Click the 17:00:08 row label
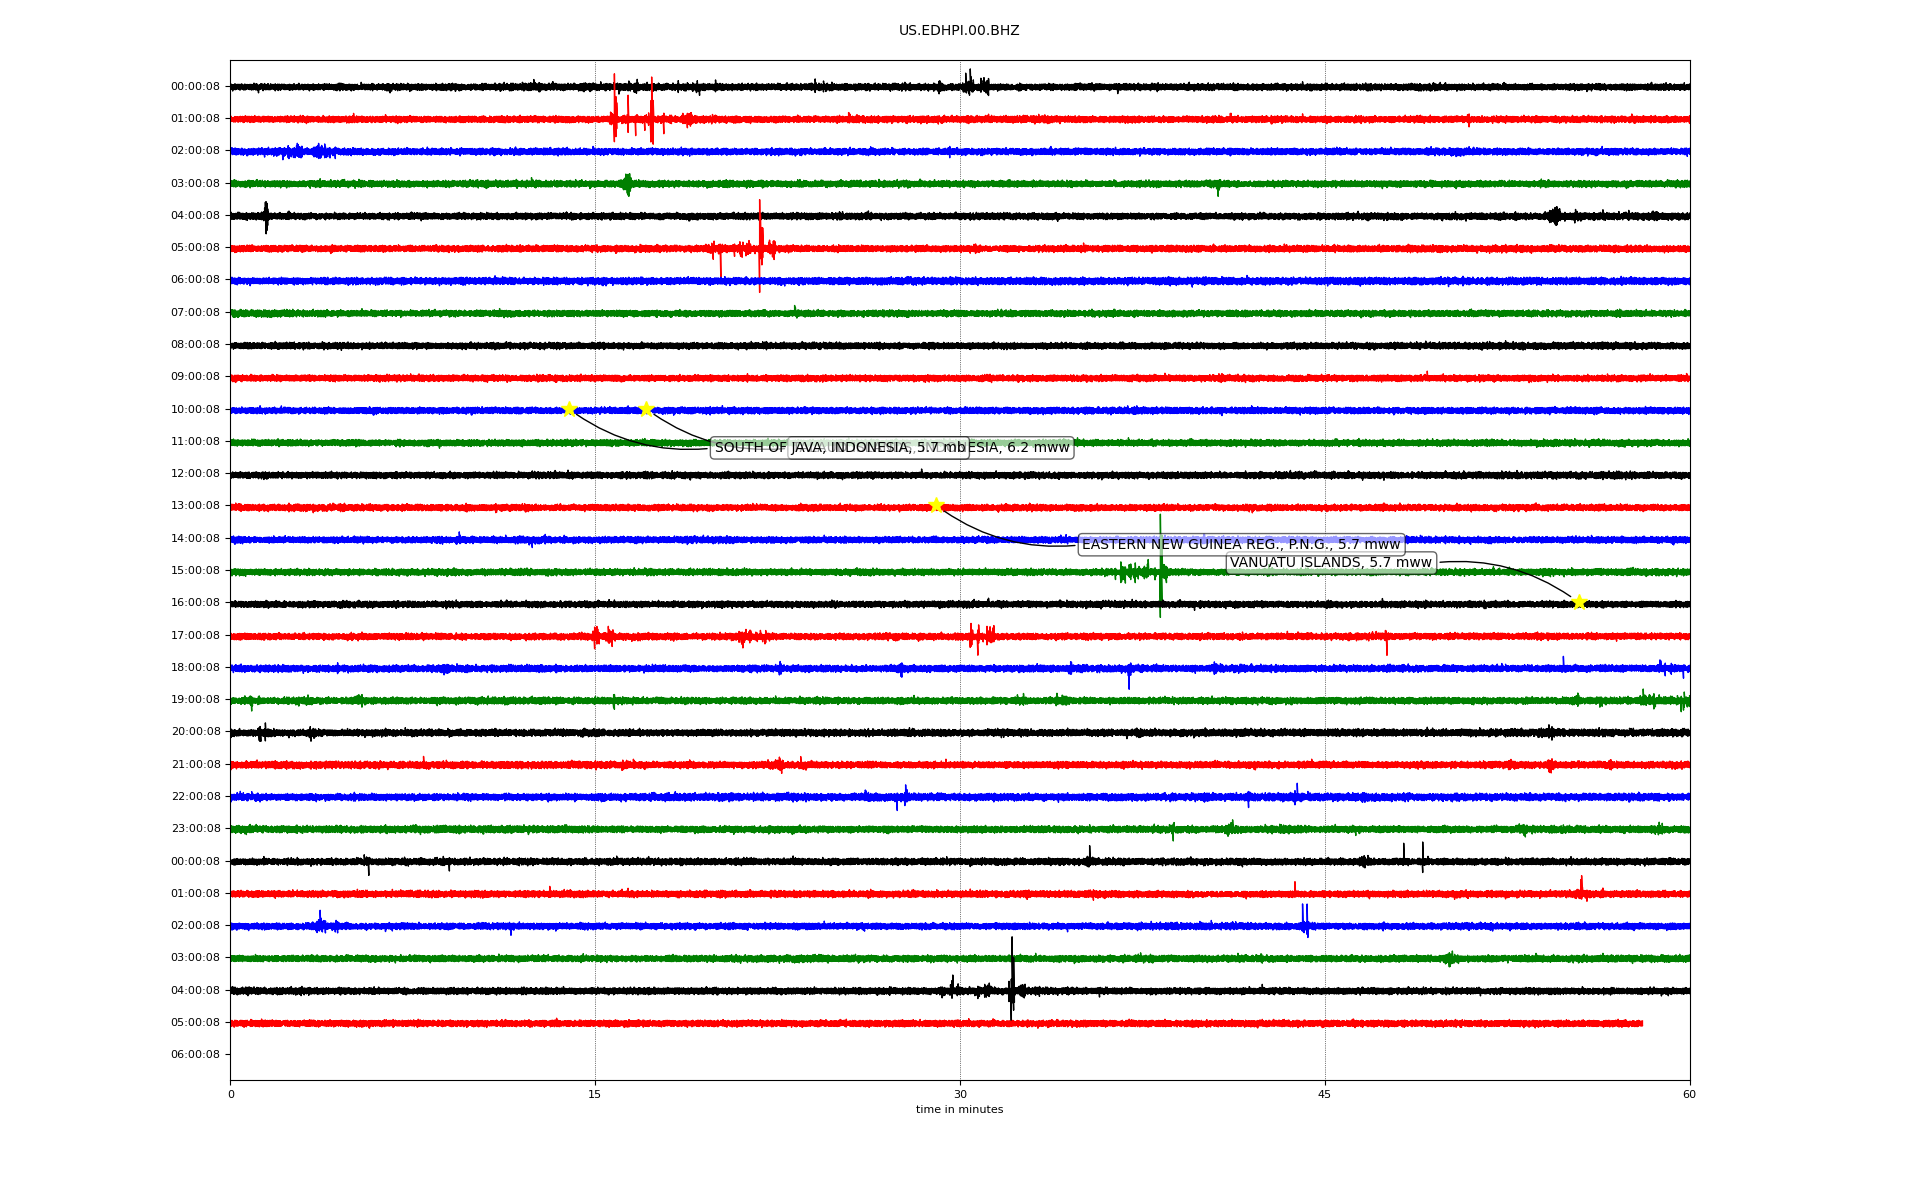This screenshot has height=1200, width=1920. coord(195,635)
